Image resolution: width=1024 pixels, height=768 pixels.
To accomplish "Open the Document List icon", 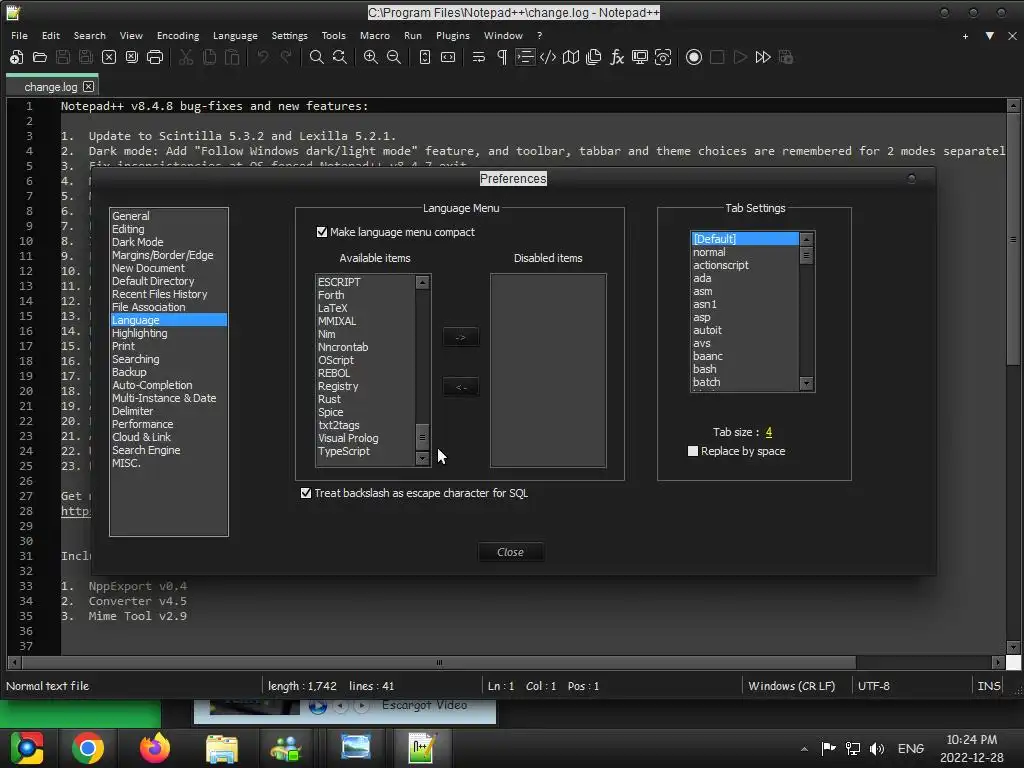I will (x=594, y=57).
